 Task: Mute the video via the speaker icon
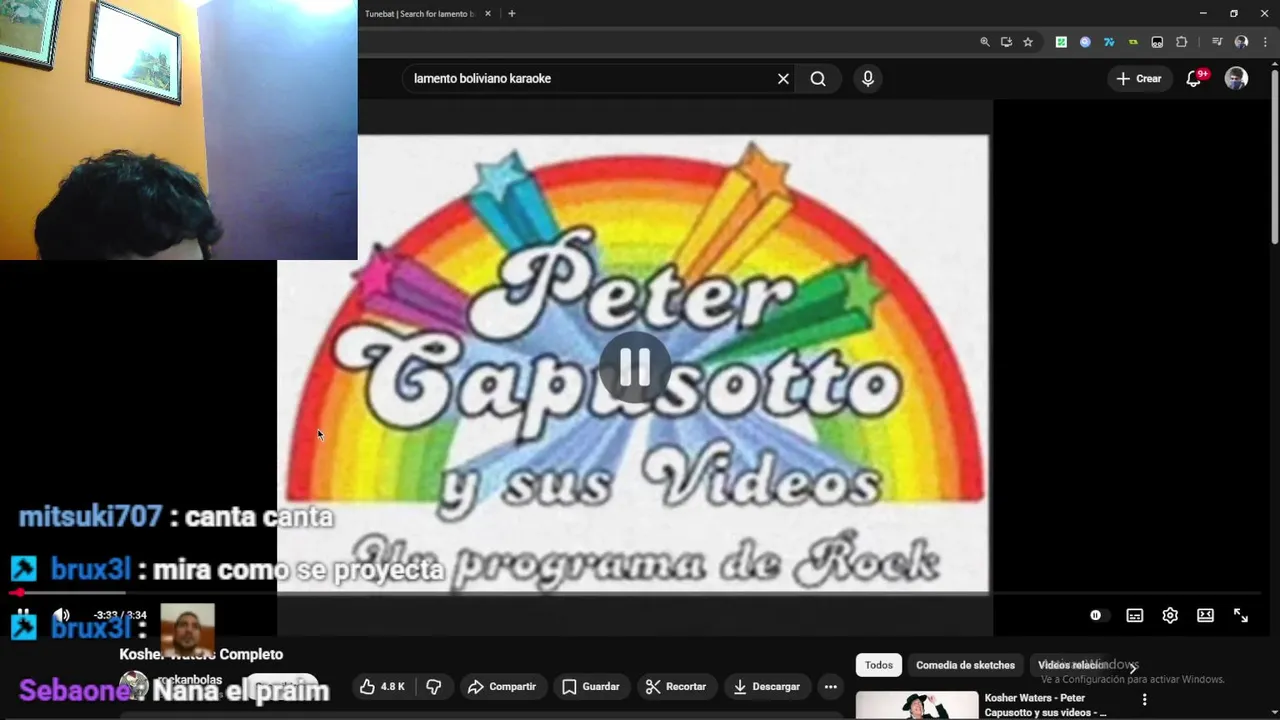point(62,616)
